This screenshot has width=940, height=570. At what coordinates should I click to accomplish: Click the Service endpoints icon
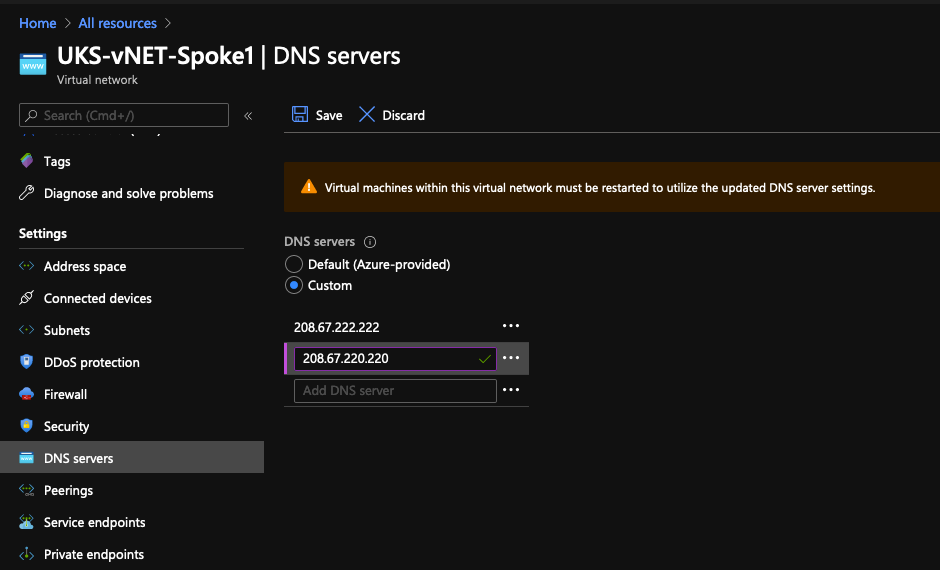pyautogui.click(x=26, y=522)
